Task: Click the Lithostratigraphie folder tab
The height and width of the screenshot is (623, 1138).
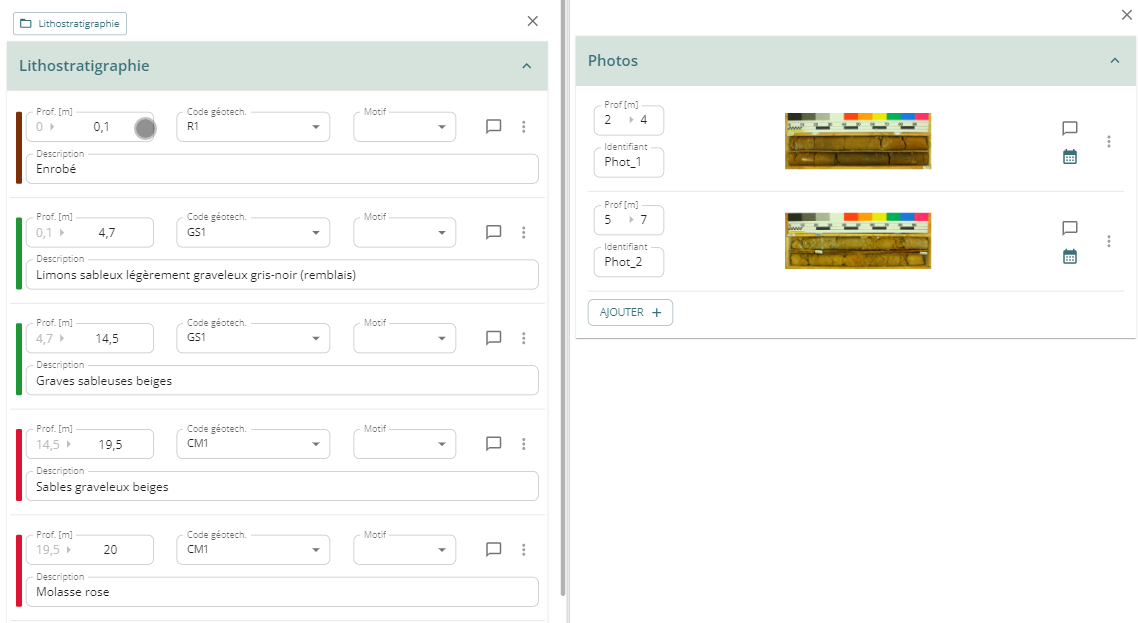Action: click(70, 23)
